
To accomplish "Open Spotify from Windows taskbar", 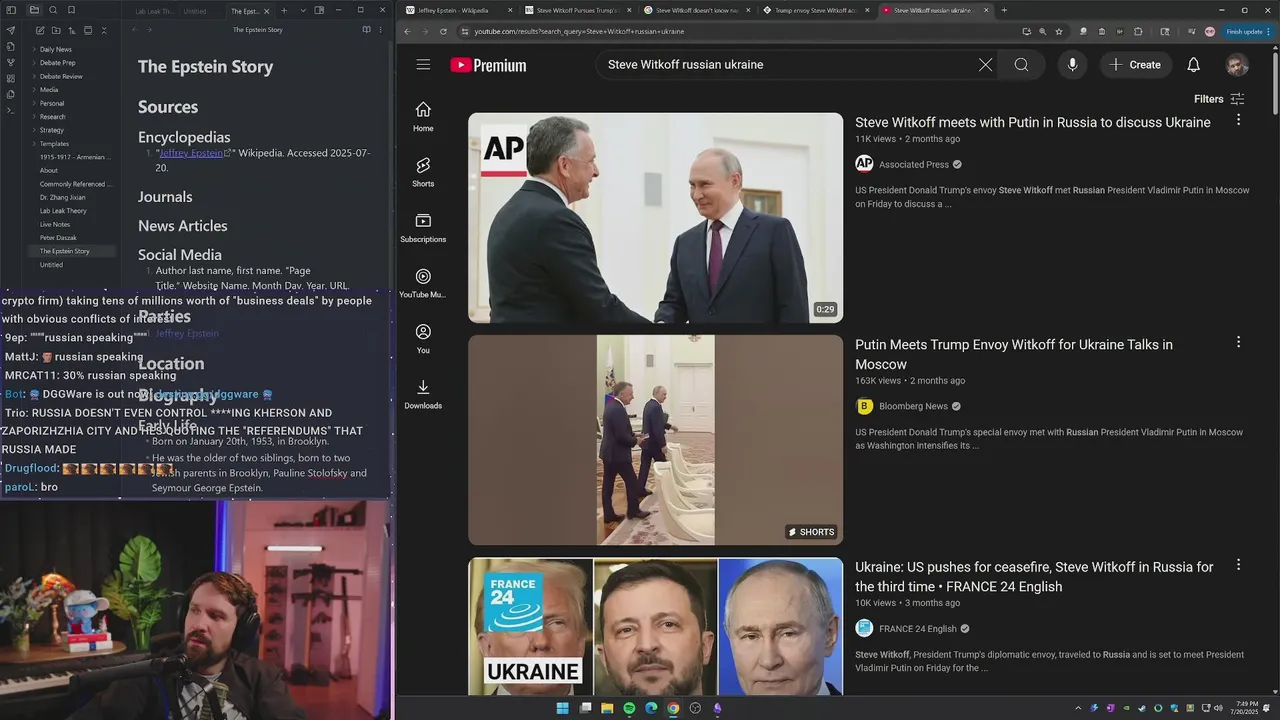I will click(x=629, y=708).
